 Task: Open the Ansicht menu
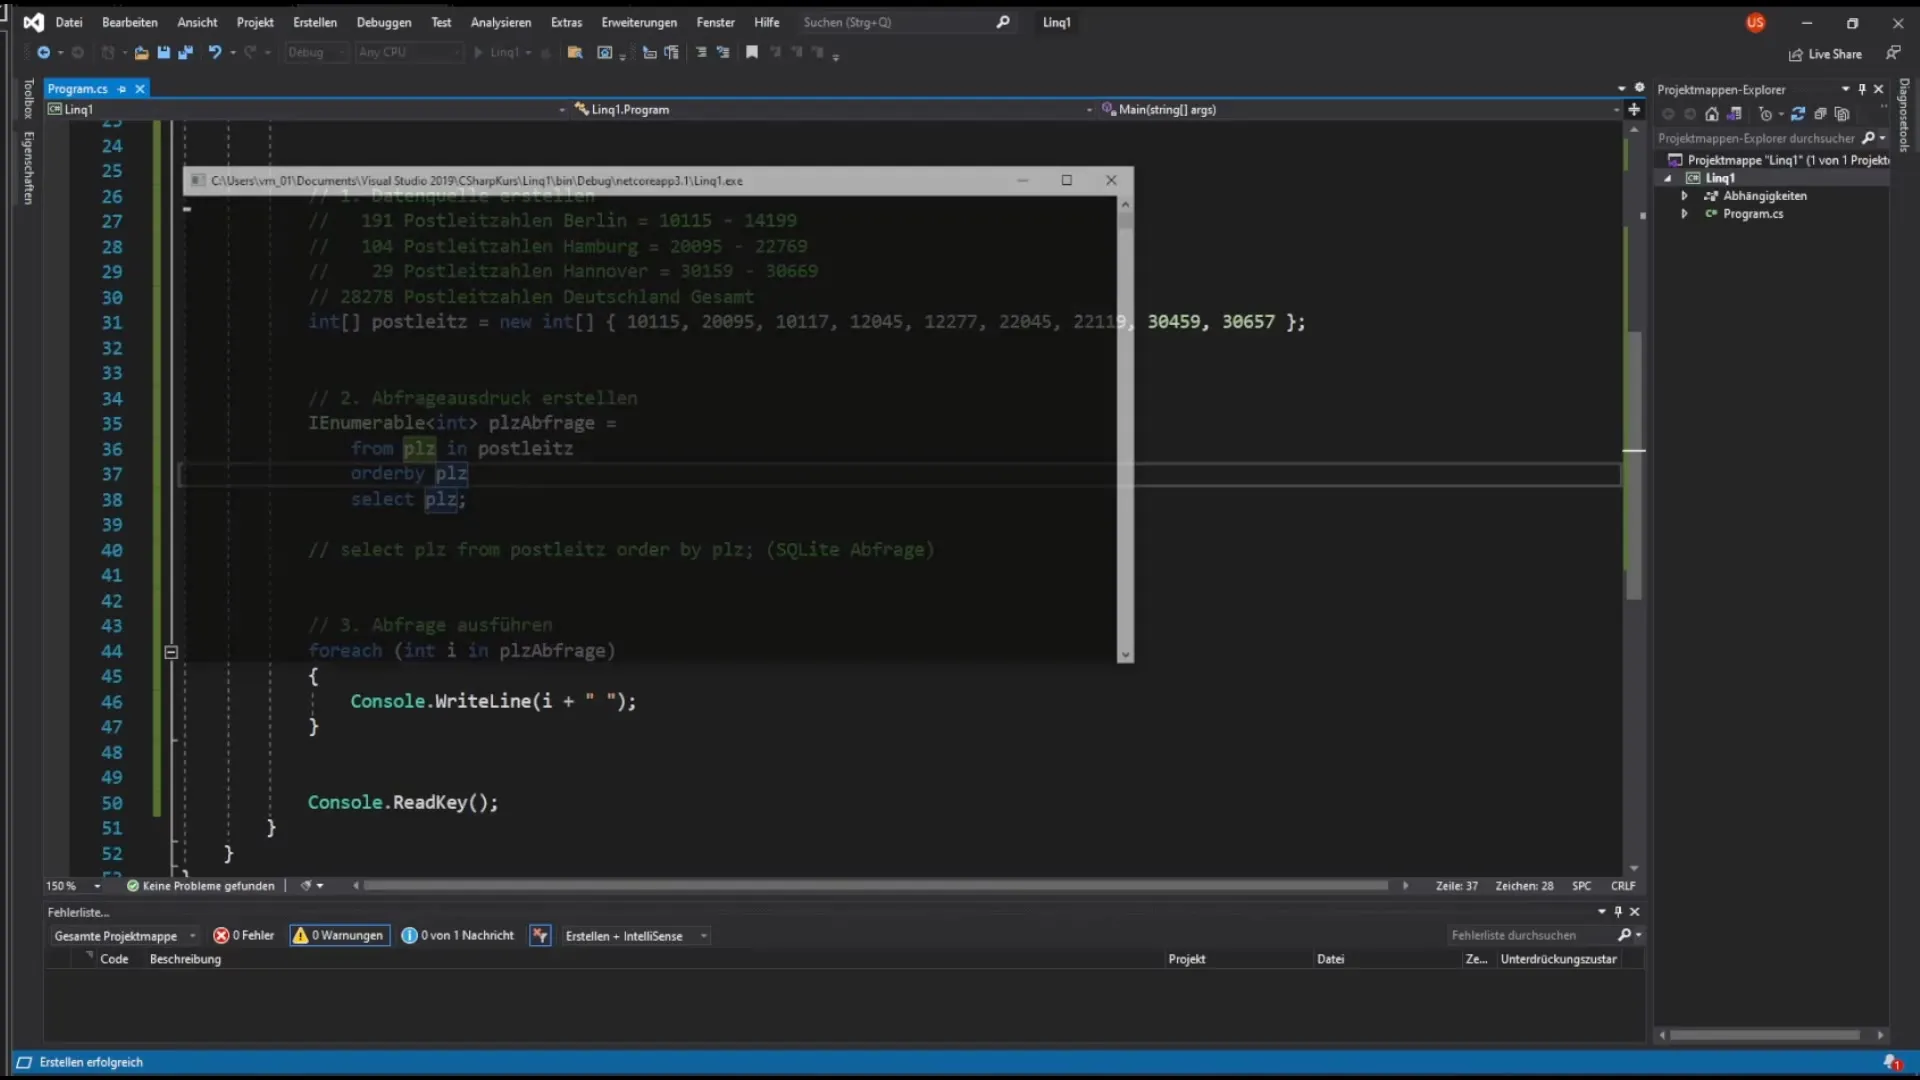pyautogui.click(x=197, y=22)
